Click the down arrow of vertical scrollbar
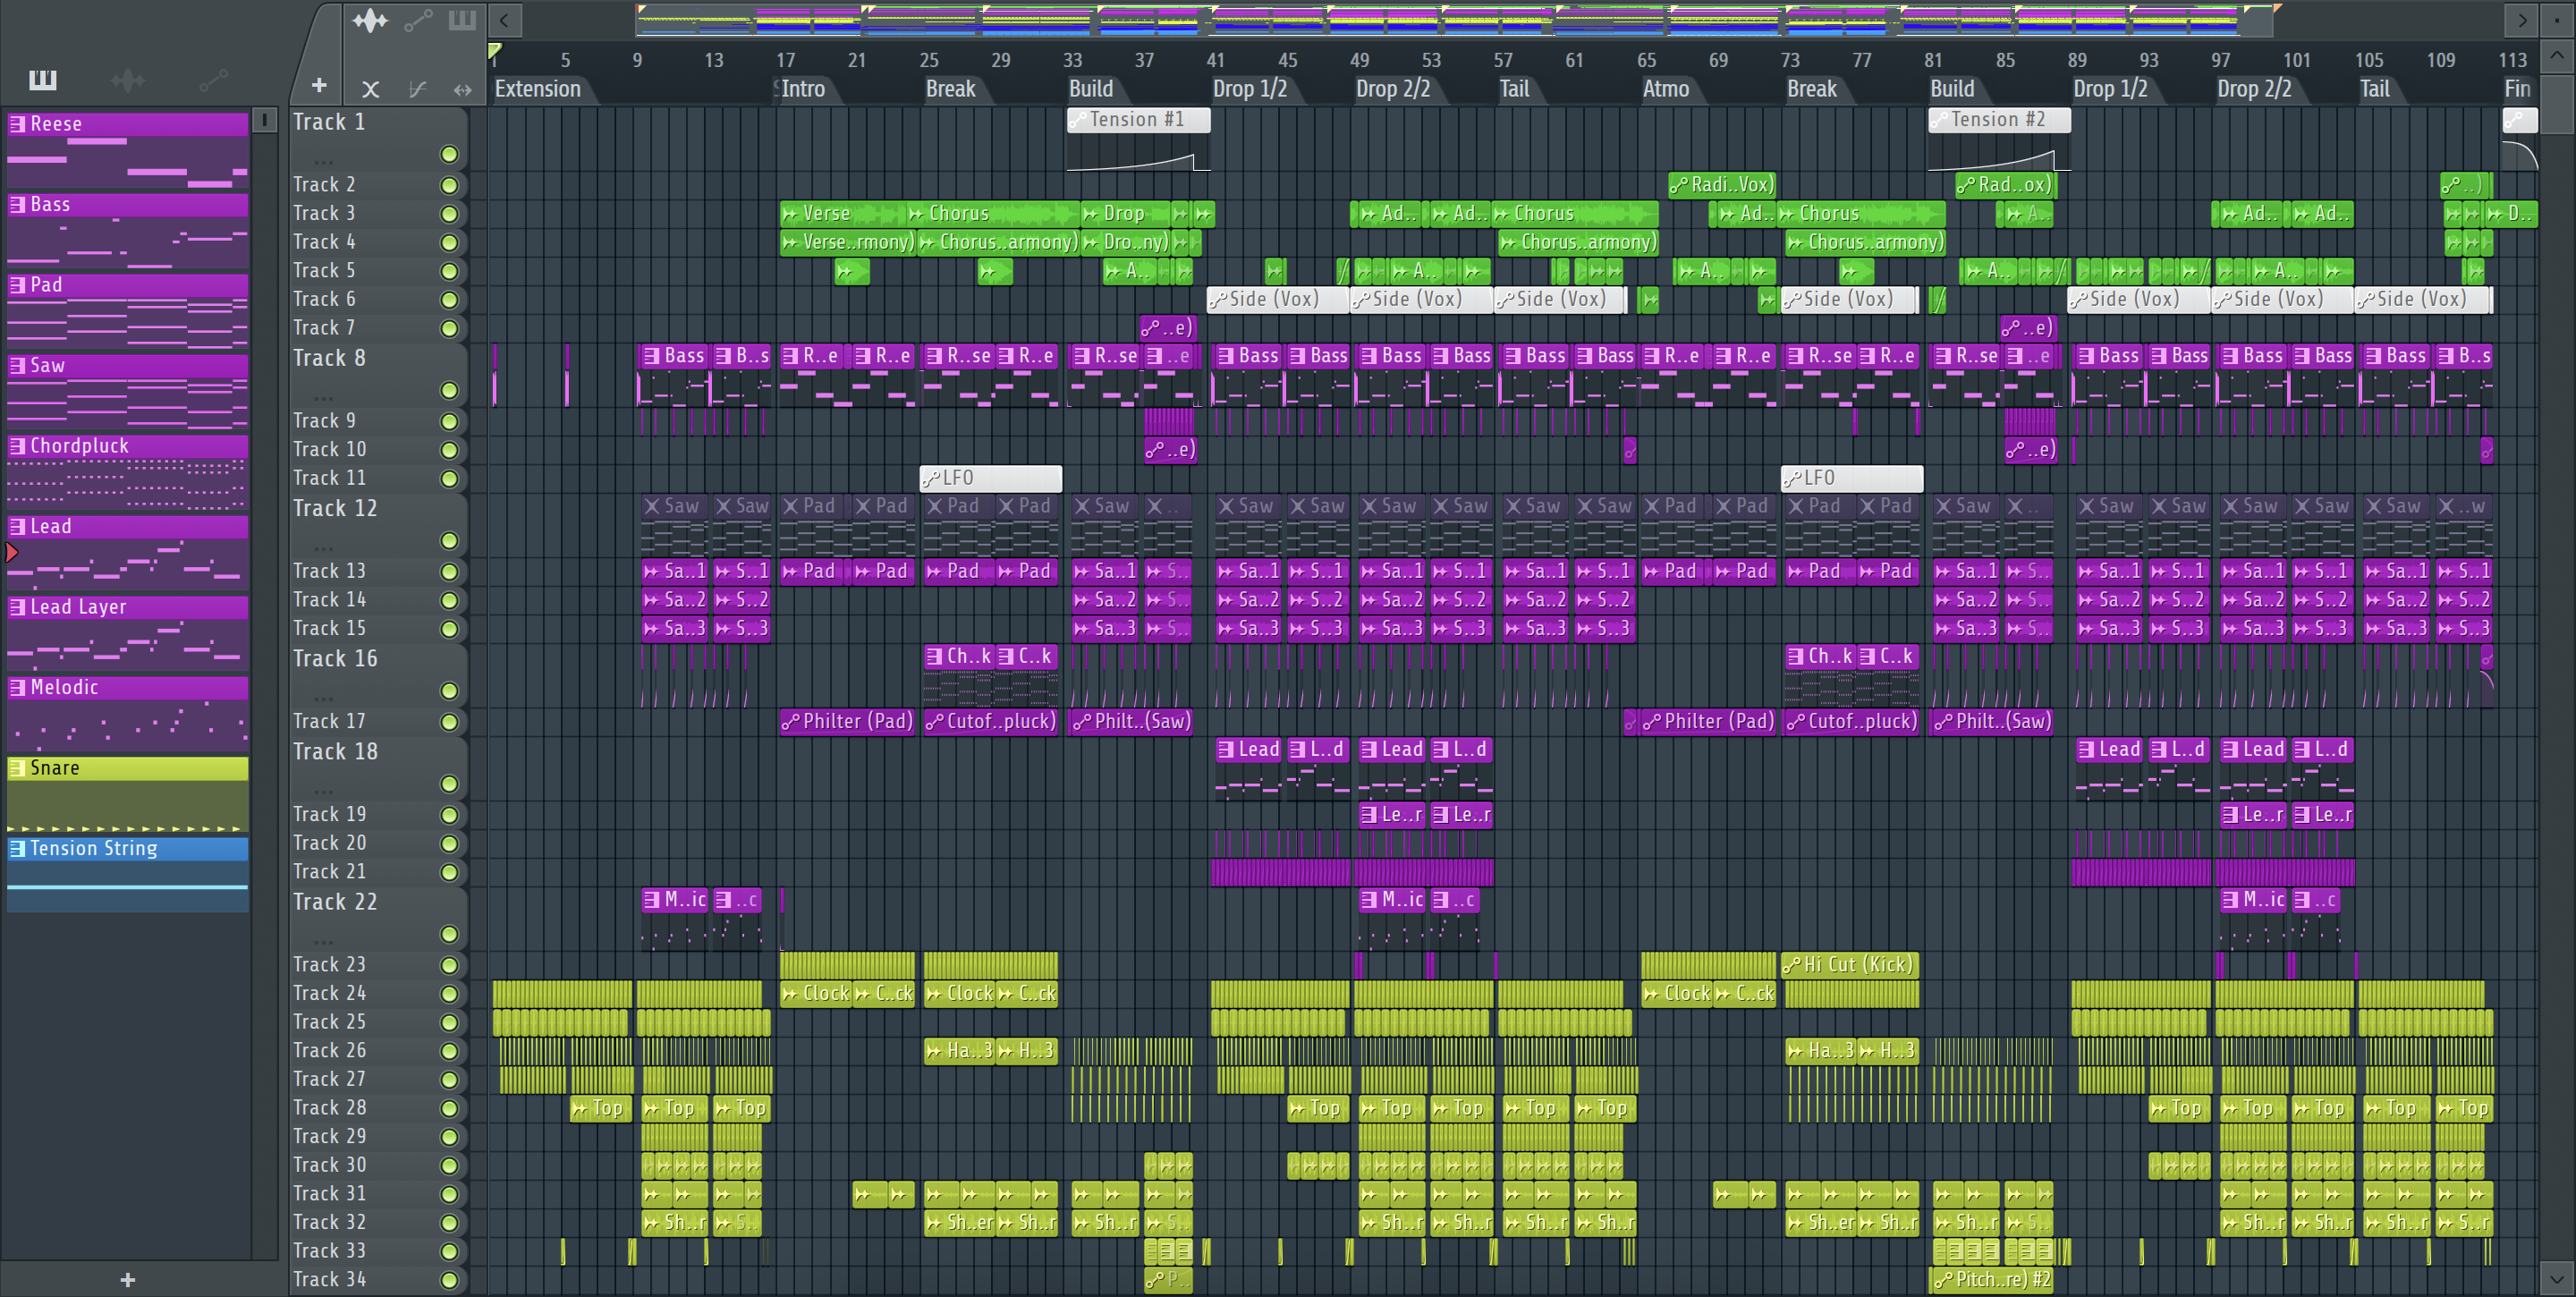Image resolution: width=2576 pixels, height=1297 pixels. coord(2557,1278)
